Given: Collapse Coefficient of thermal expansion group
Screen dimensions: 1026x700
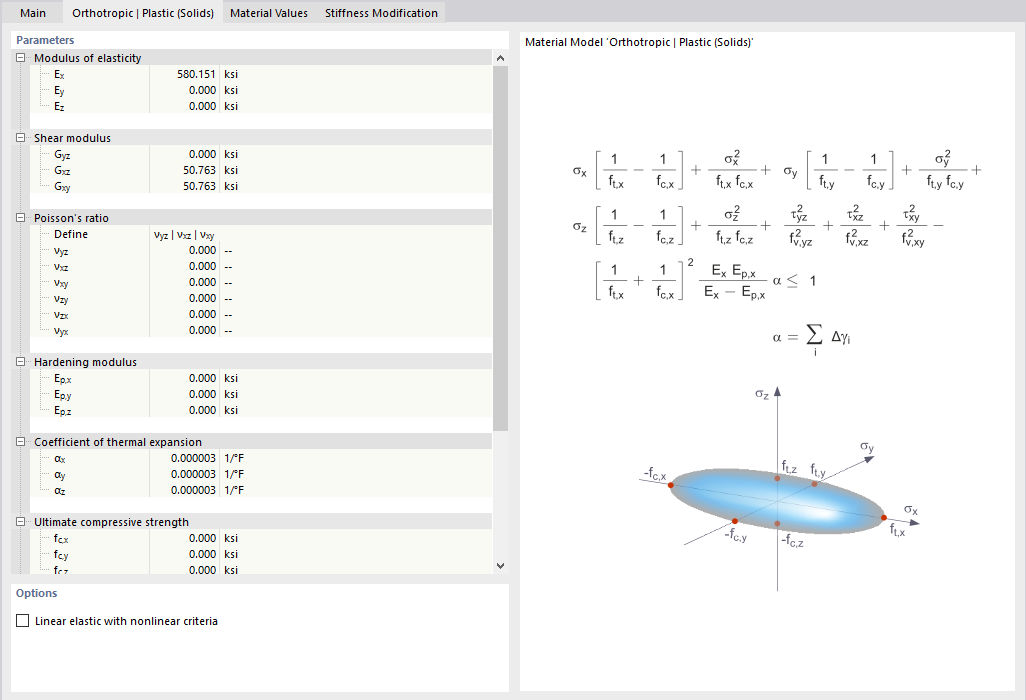Looking at the screenshot, I should click(20, 442).
